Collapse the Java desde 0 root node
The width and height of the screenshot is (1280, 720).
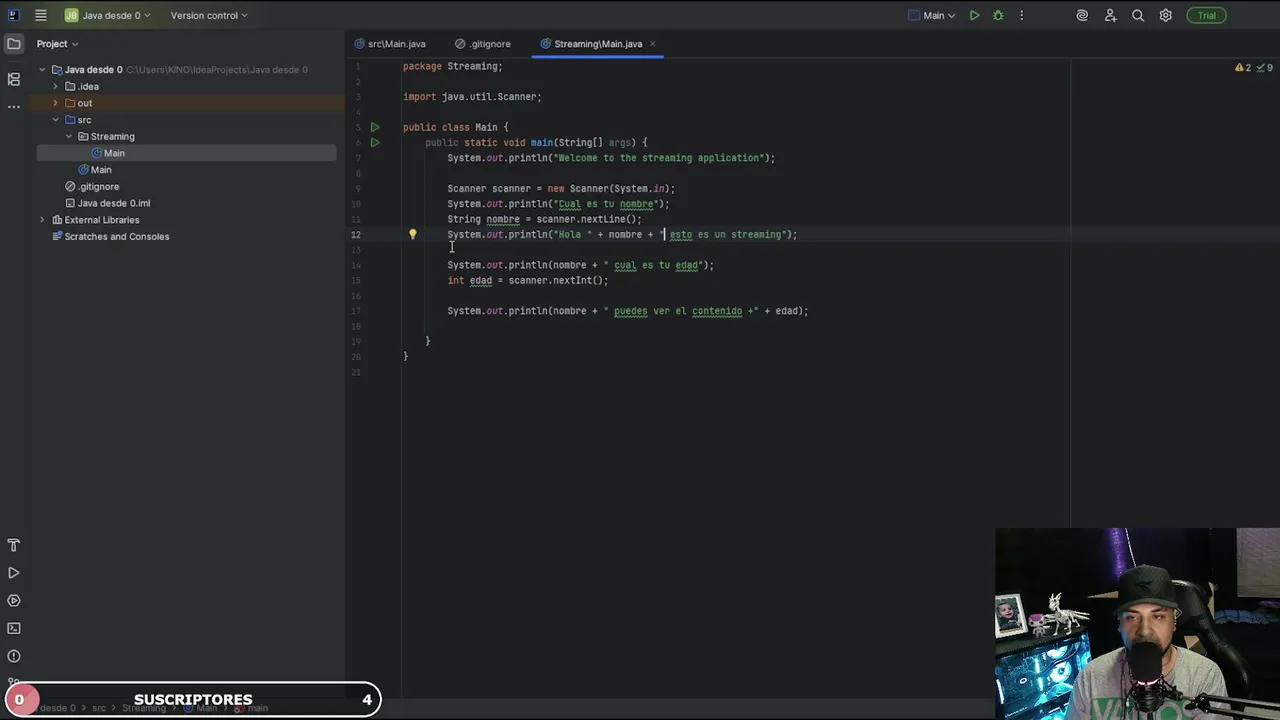click(42, 70)
